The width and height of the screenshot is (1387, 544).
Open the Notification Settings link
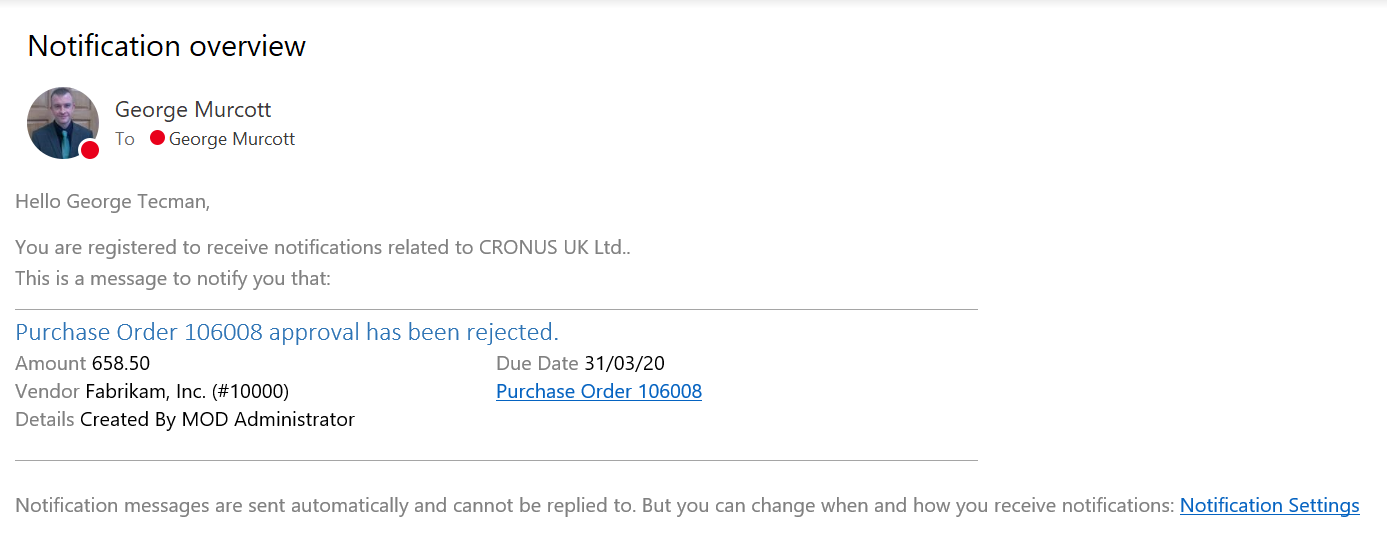[x=1269, y=505]
